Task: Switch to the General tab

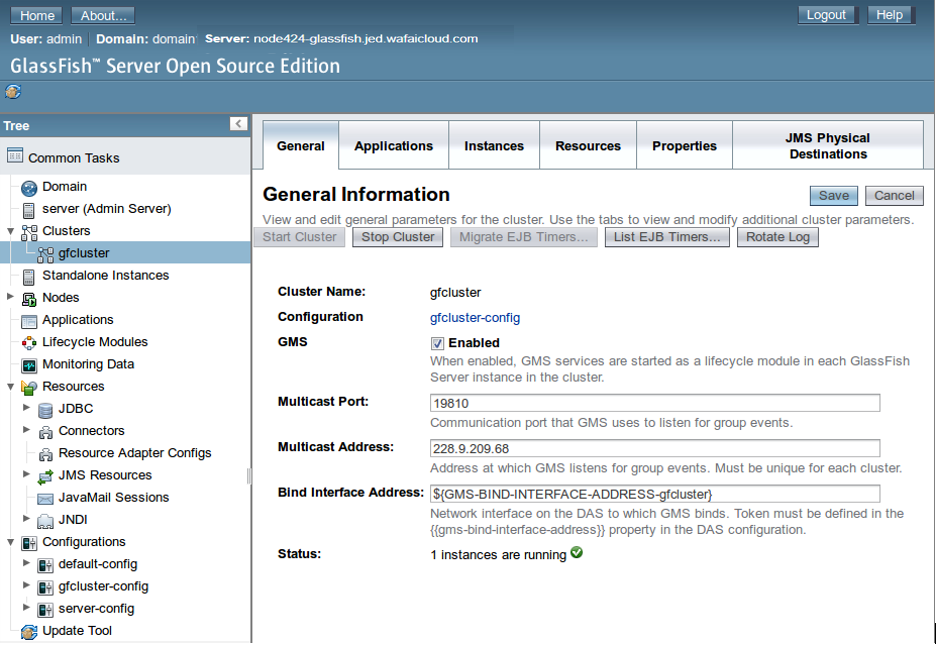Action: [x=301, y=146]
